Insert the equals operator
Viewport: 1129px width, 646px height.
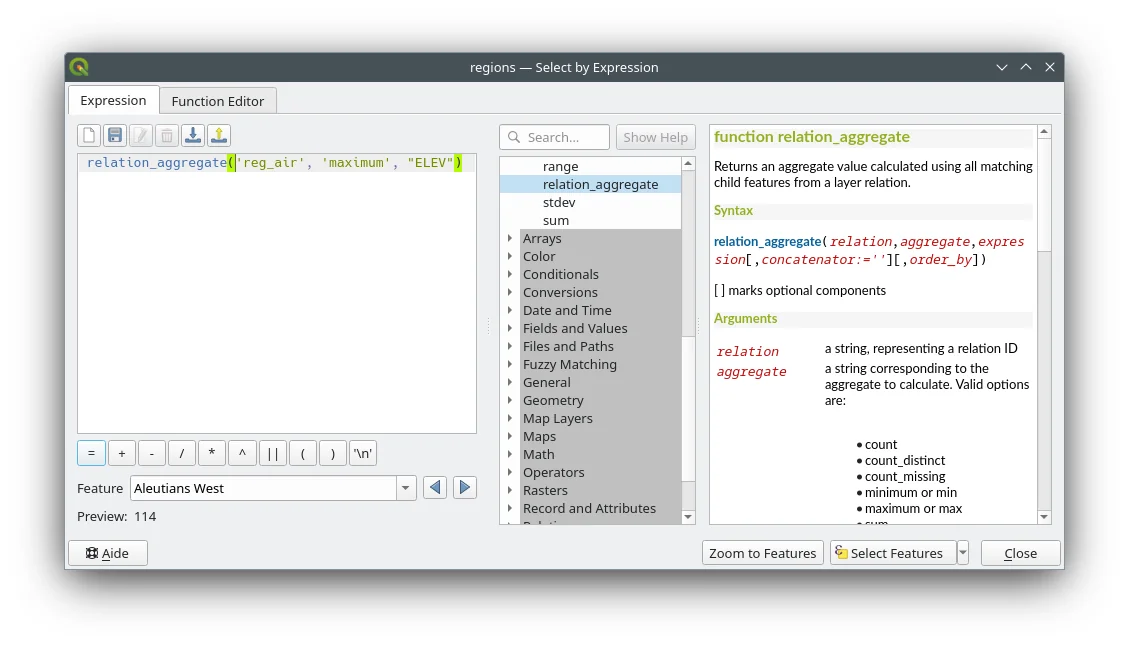[91, 453]
